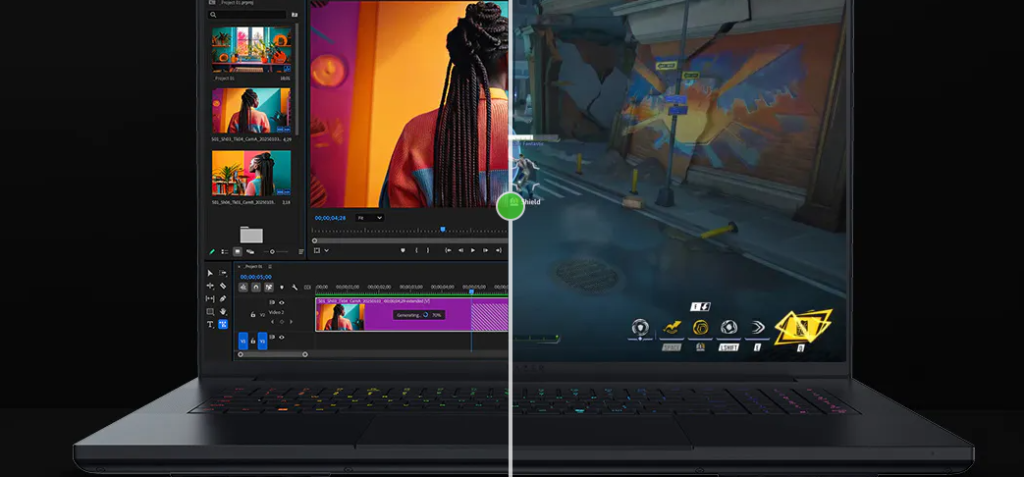Select the Project 01 room thumbnail

(x=251, y=49)
